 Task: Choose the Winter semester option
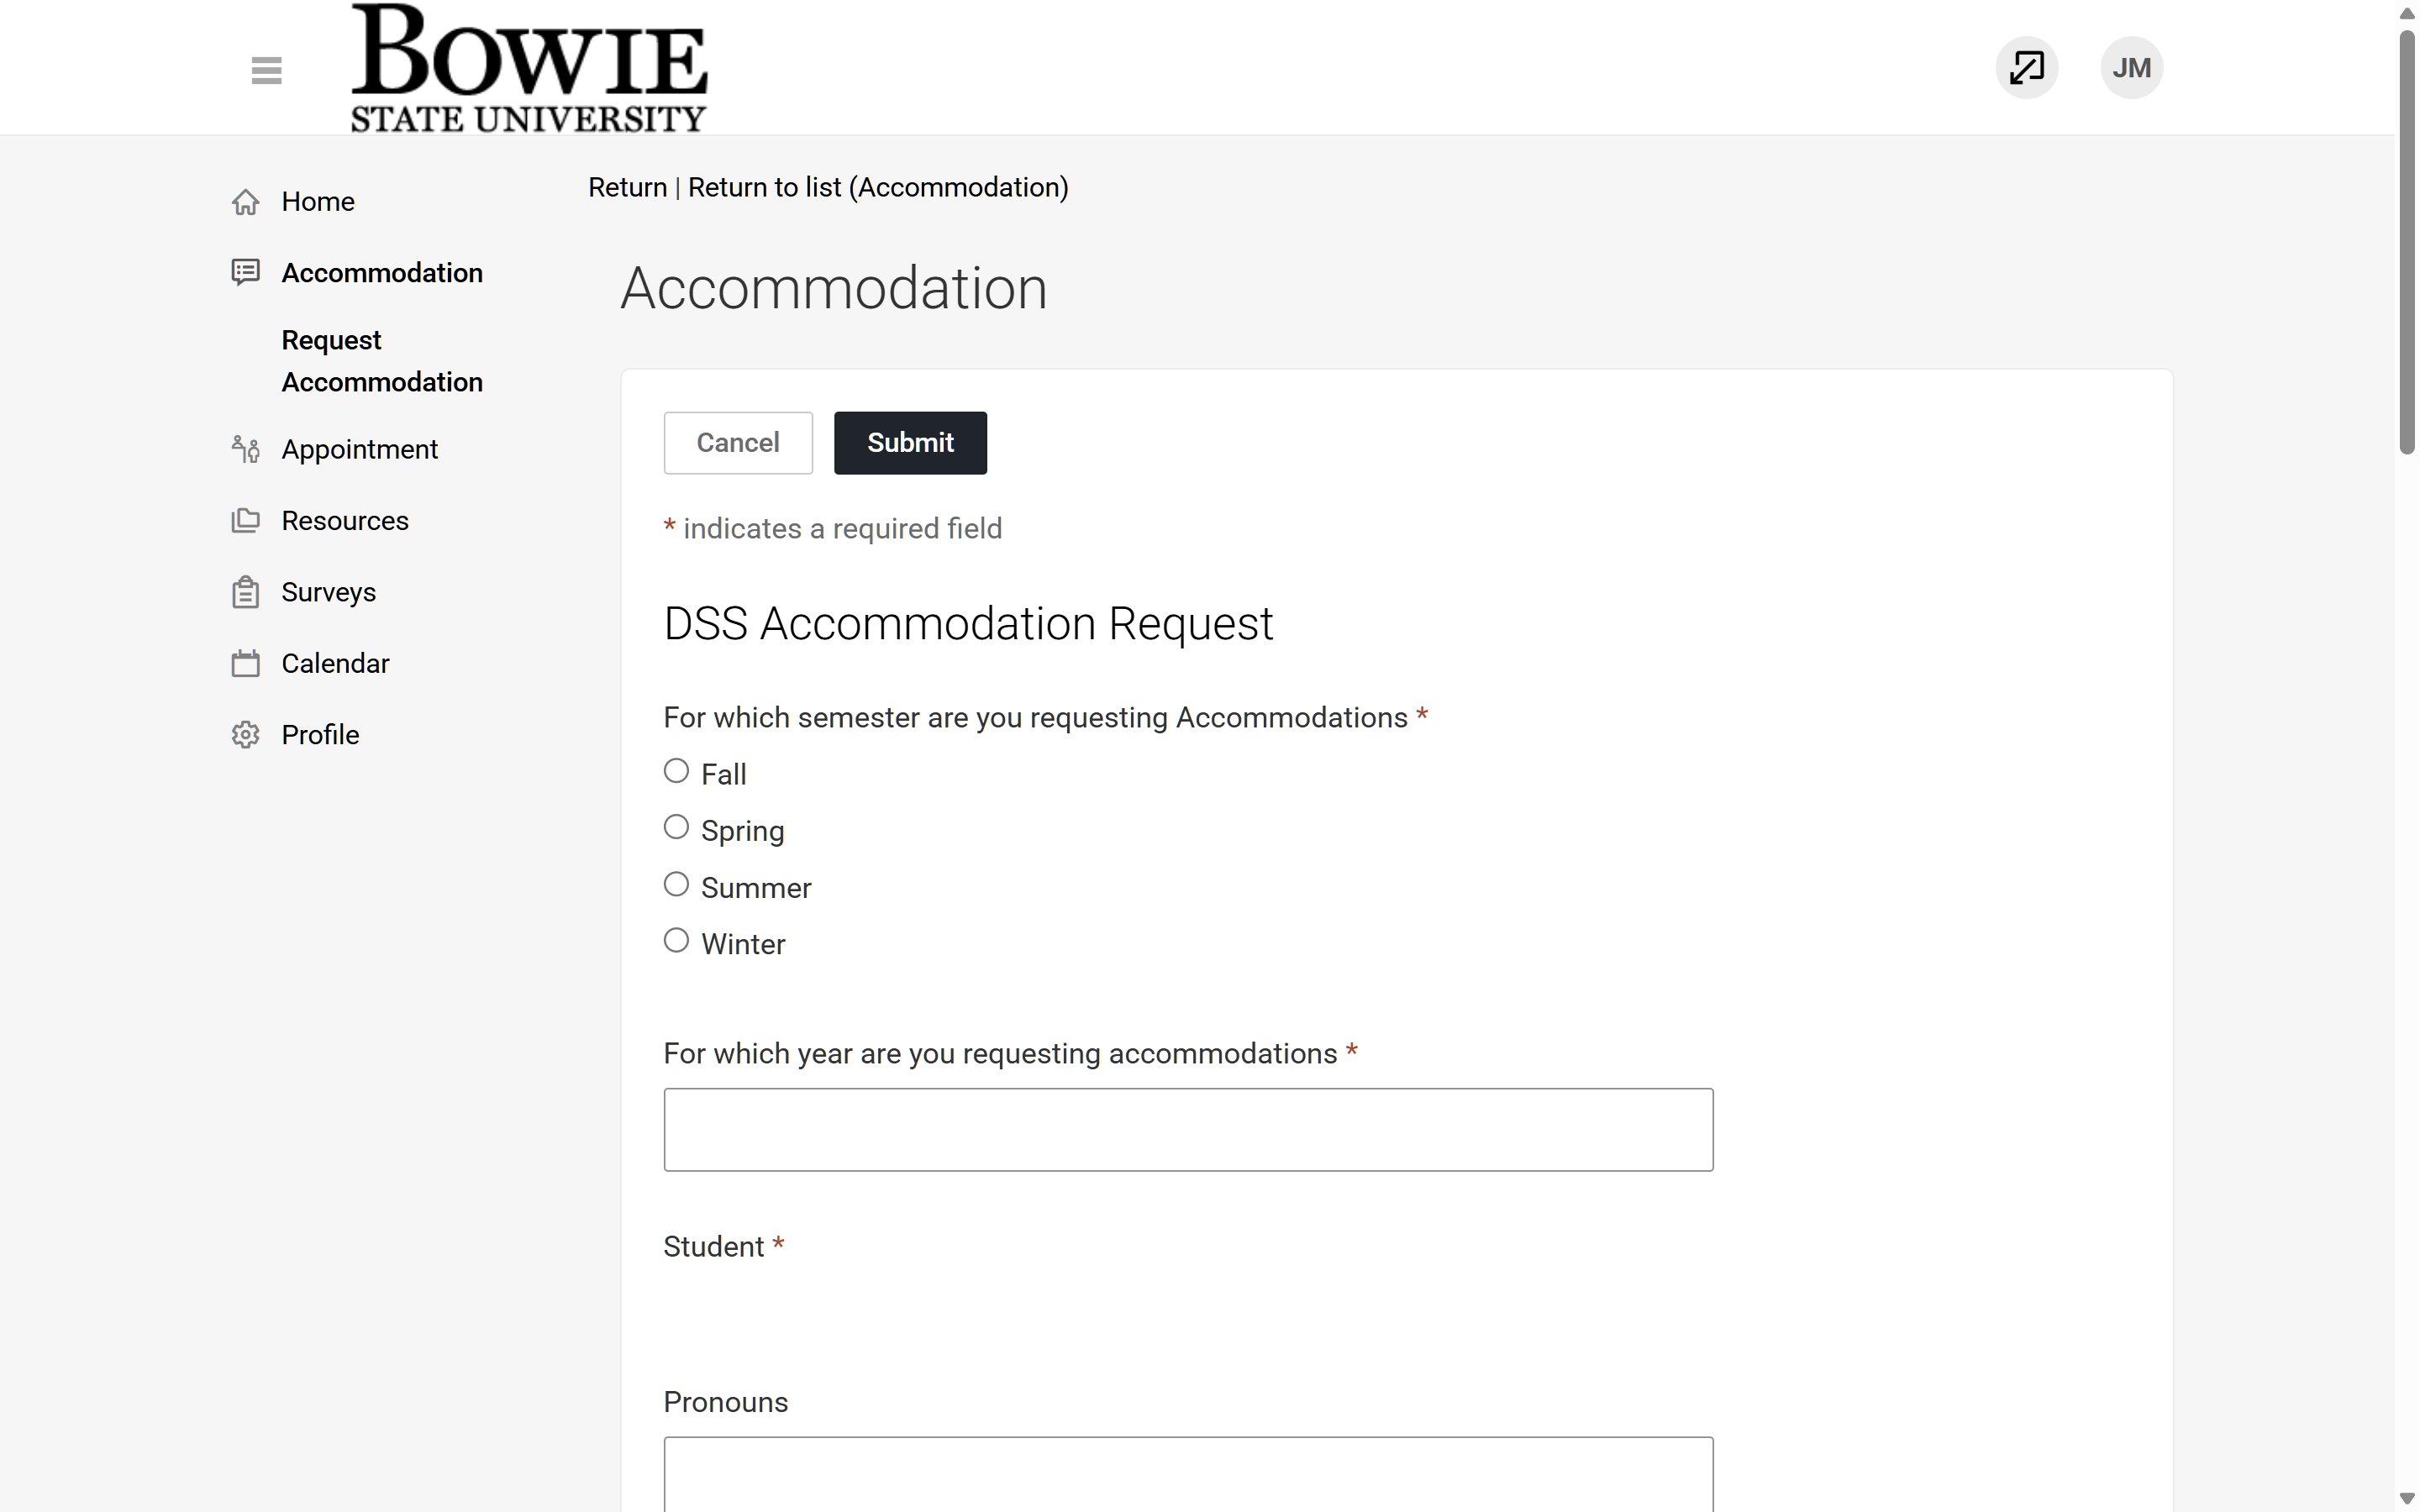coord(676,940)
